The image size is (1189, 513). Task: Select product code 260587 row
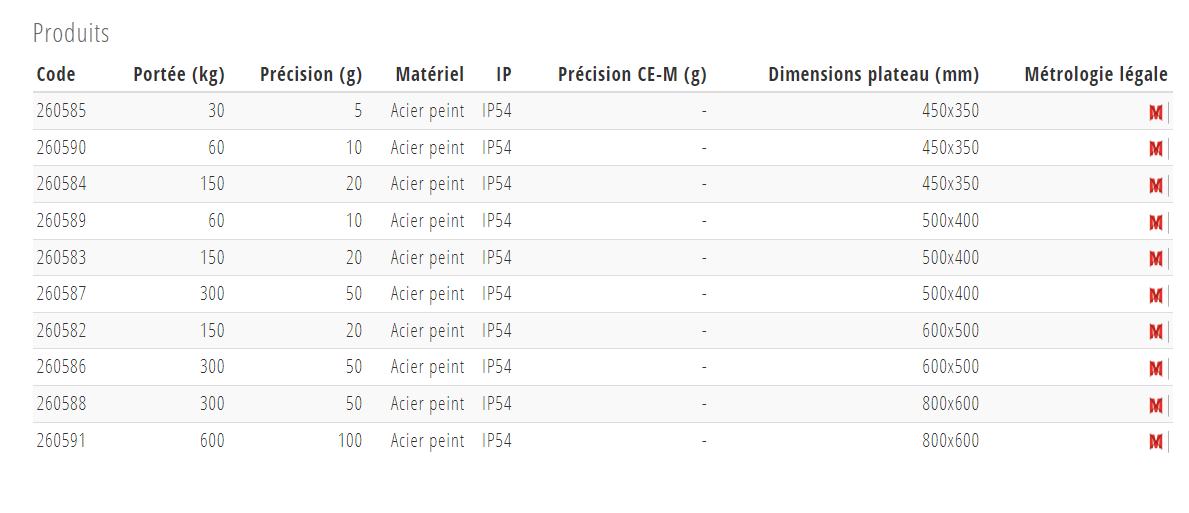(603, 294)
